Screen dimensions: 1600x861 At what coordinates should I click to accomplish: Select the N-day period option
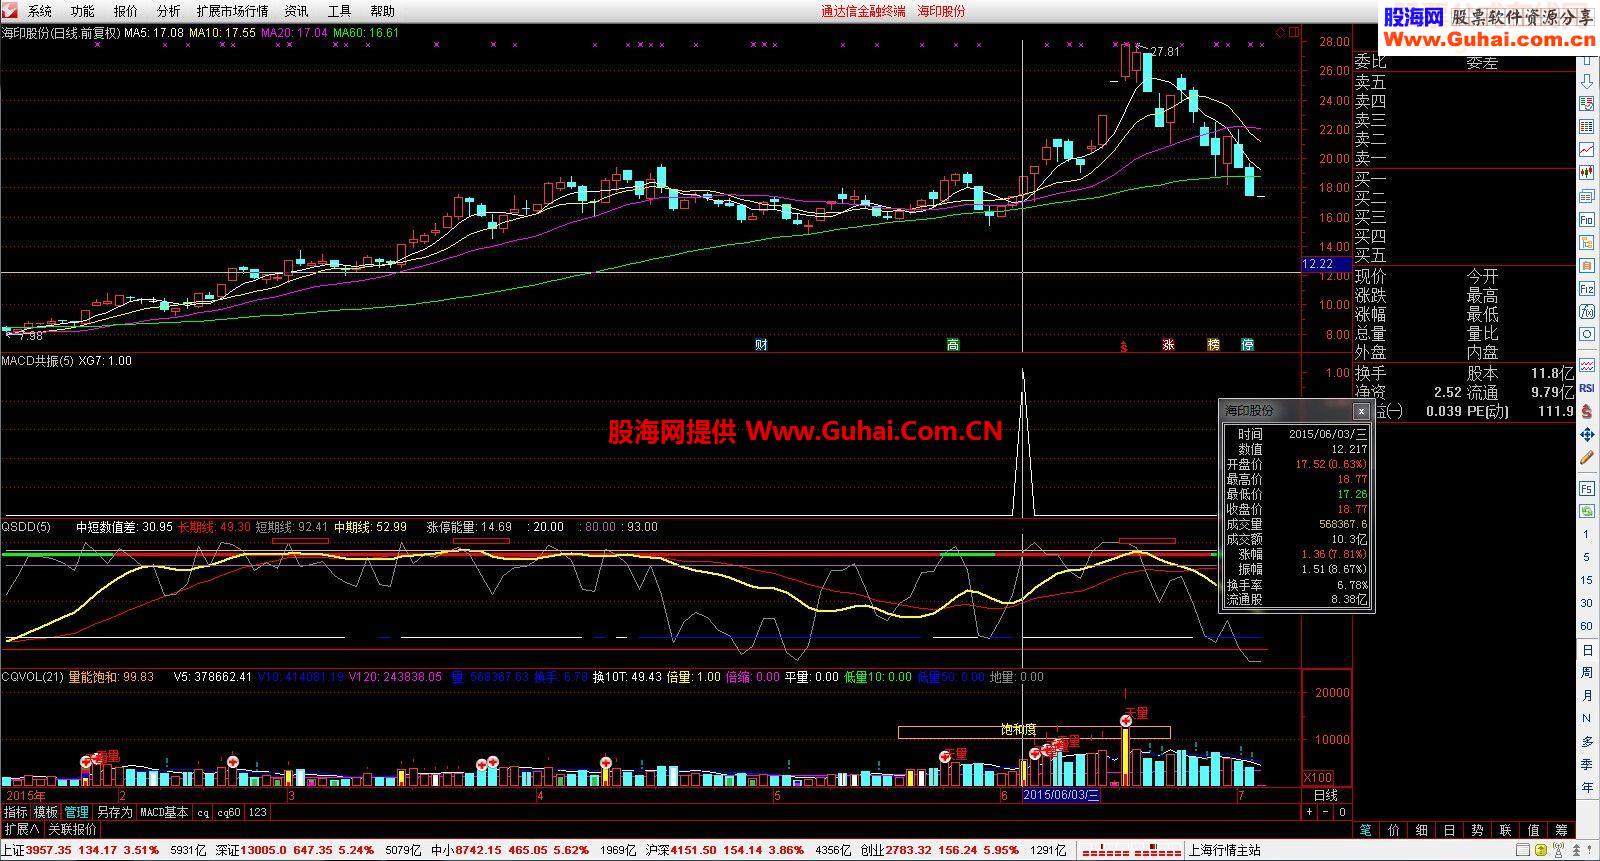(1587, 718)
